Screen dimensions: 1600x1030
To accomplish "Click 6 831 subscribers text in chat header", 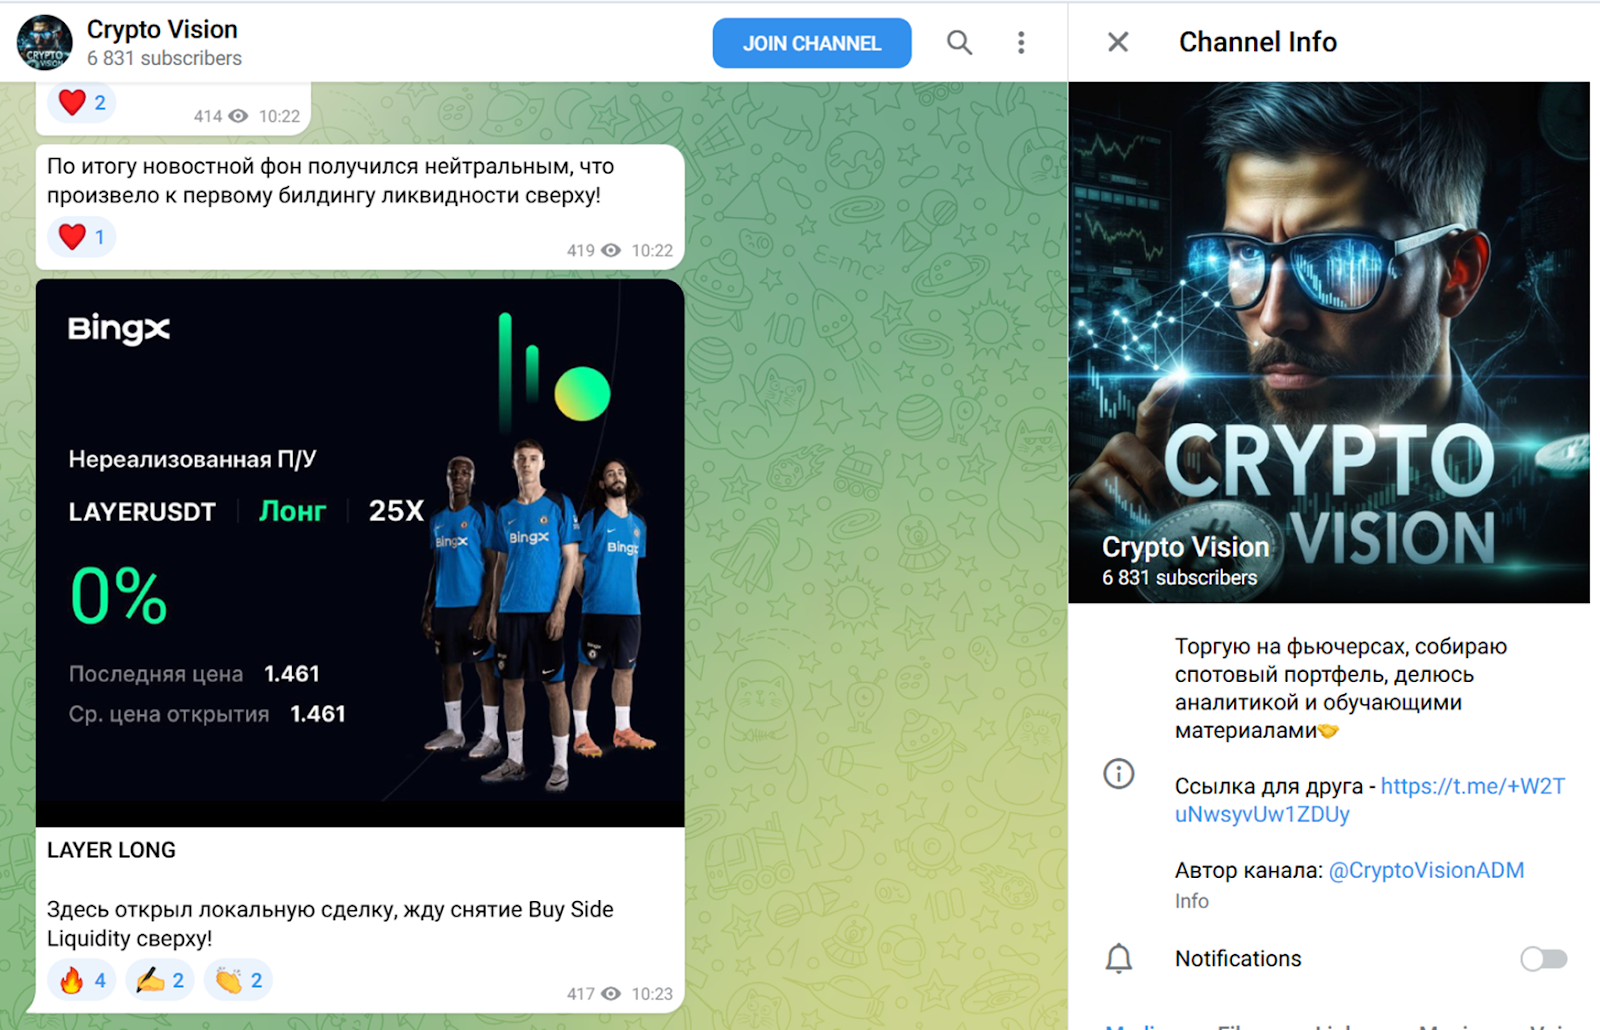I will tap(164, 58).
